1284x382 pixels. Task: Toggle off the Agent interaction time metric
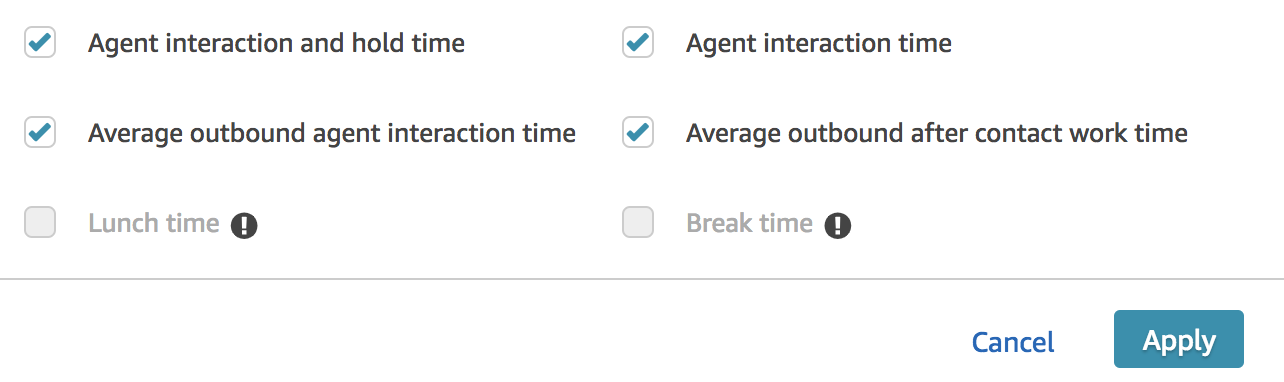pos(638,43)
